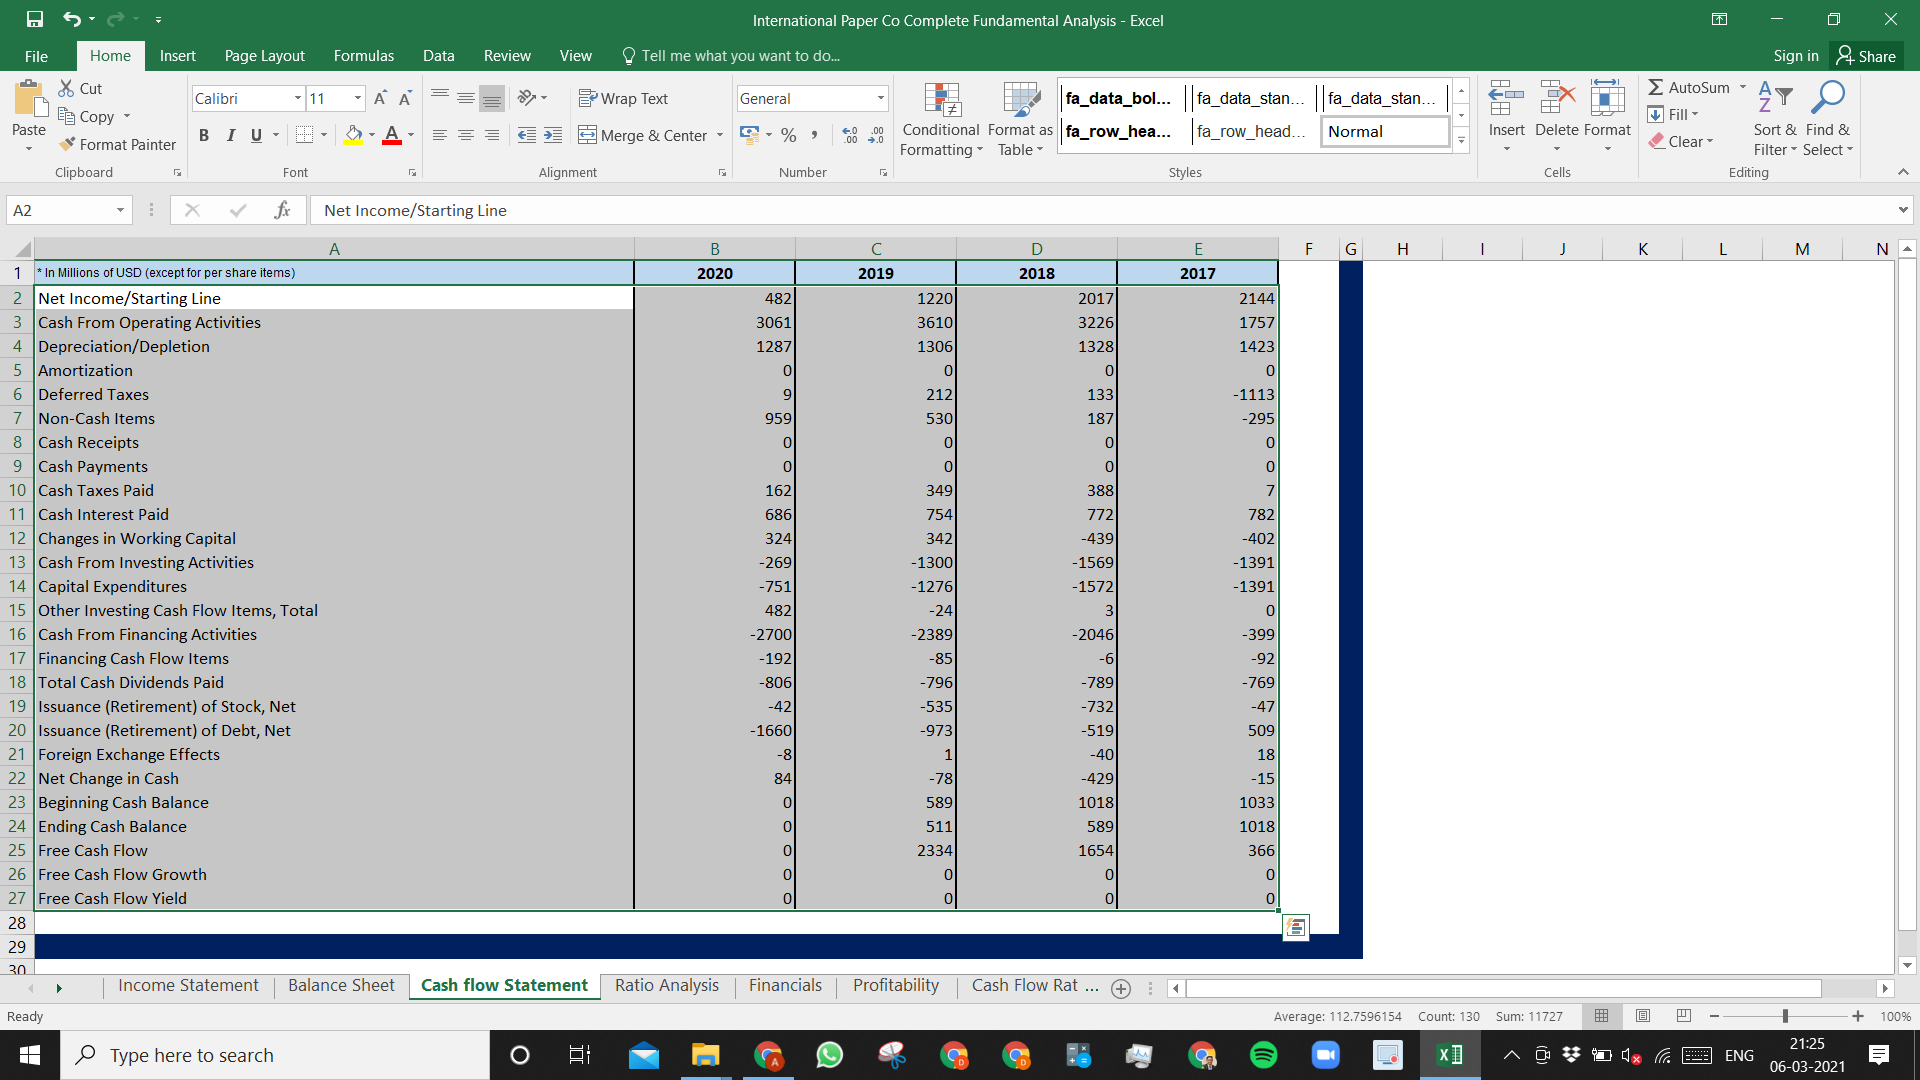Toggle Middle Align vertical alignment
The width and height of the screenshot is (1920, 1080).
coord(465,98)
